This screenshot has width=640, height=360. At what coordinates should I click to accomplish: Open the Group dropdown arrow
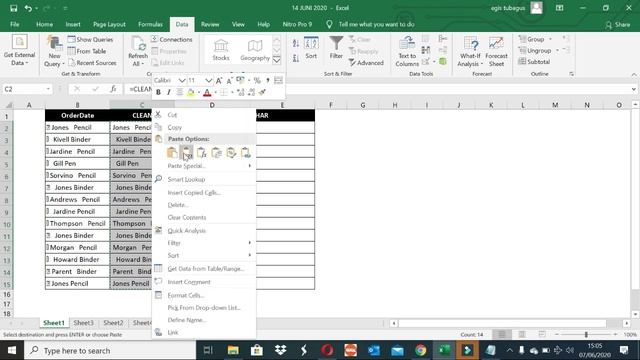[x=550, y=39]
